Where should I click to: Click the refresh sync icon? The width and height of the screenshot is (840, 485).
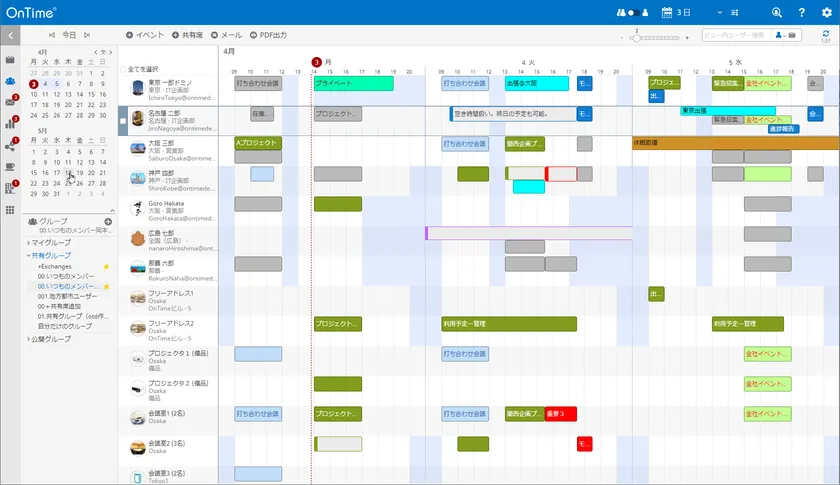point(826,34)
